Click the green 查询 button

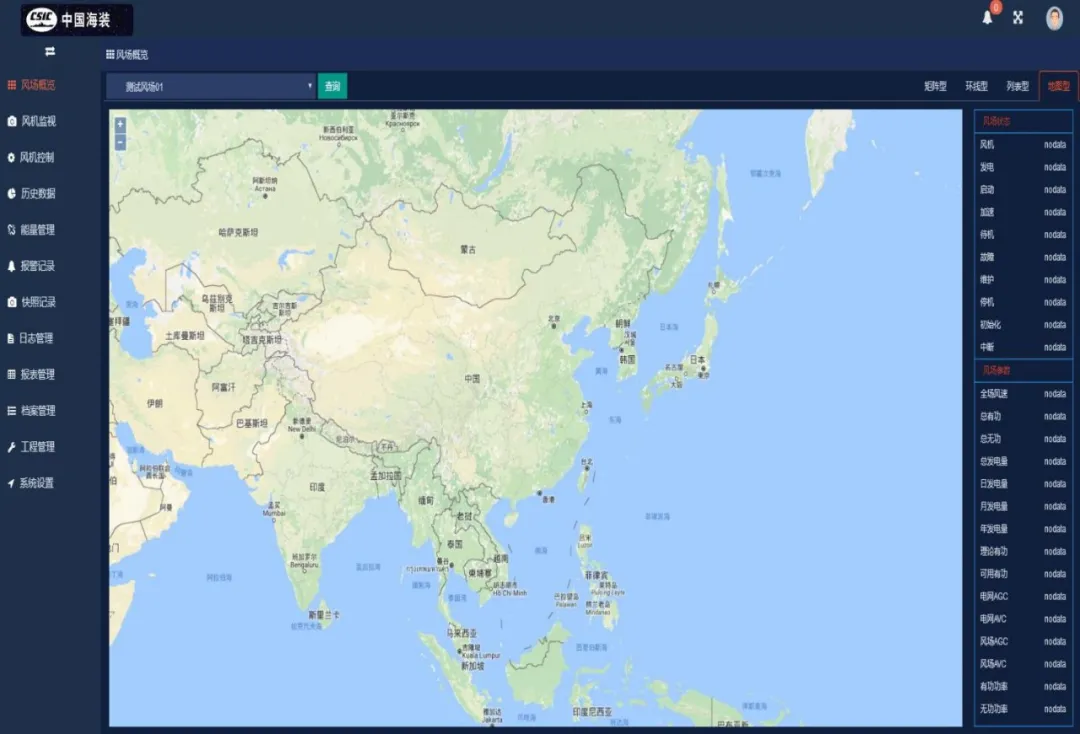pyautogui.click(x=333, y=86)
